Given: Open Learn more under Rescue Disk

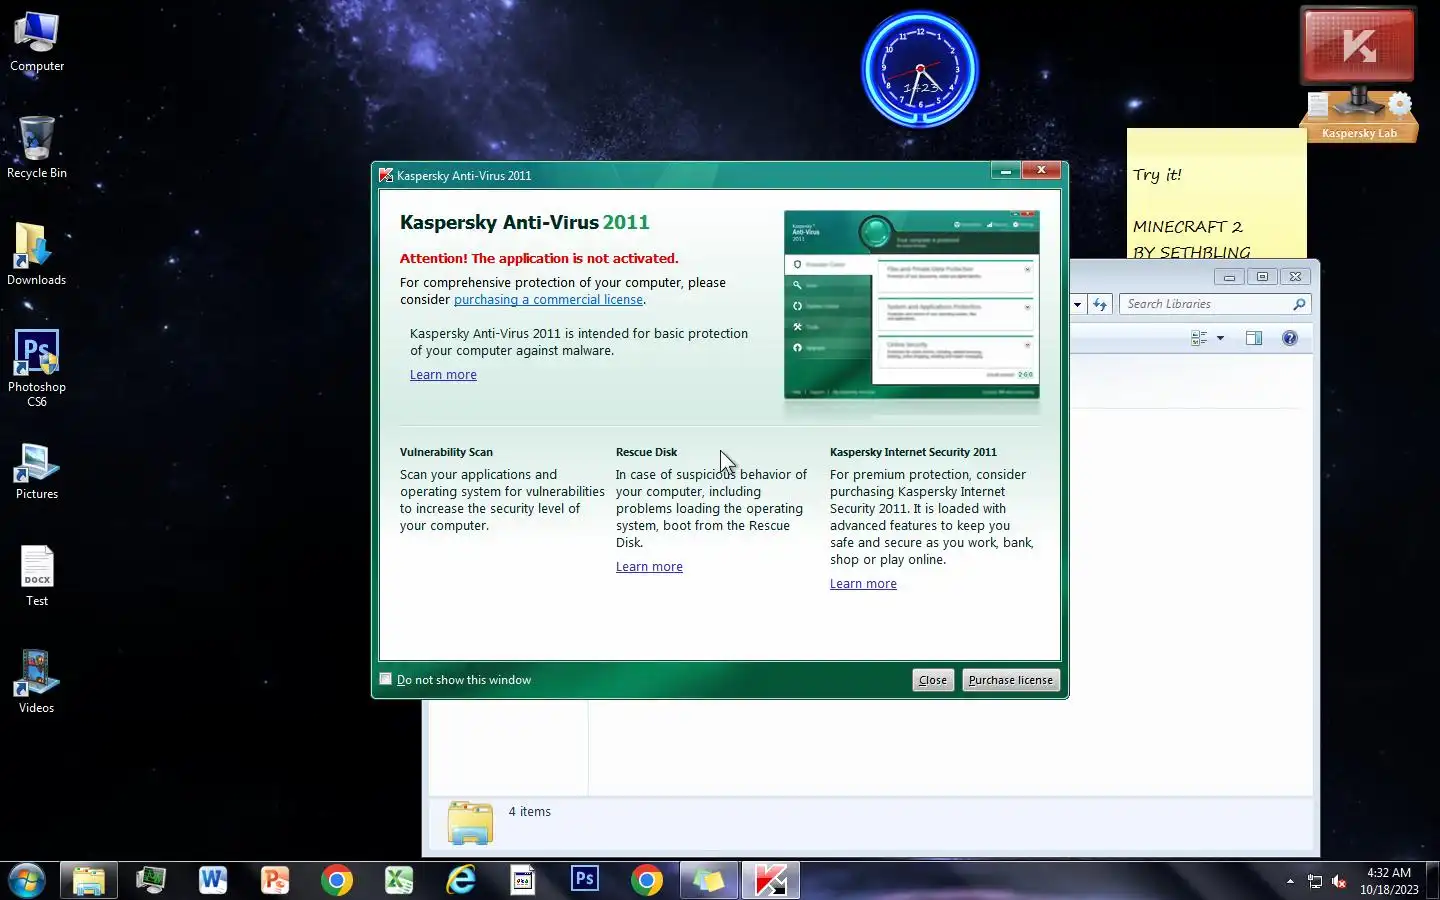Looking at the screenshot, I should pyautogui.click(x=649, y=566).
